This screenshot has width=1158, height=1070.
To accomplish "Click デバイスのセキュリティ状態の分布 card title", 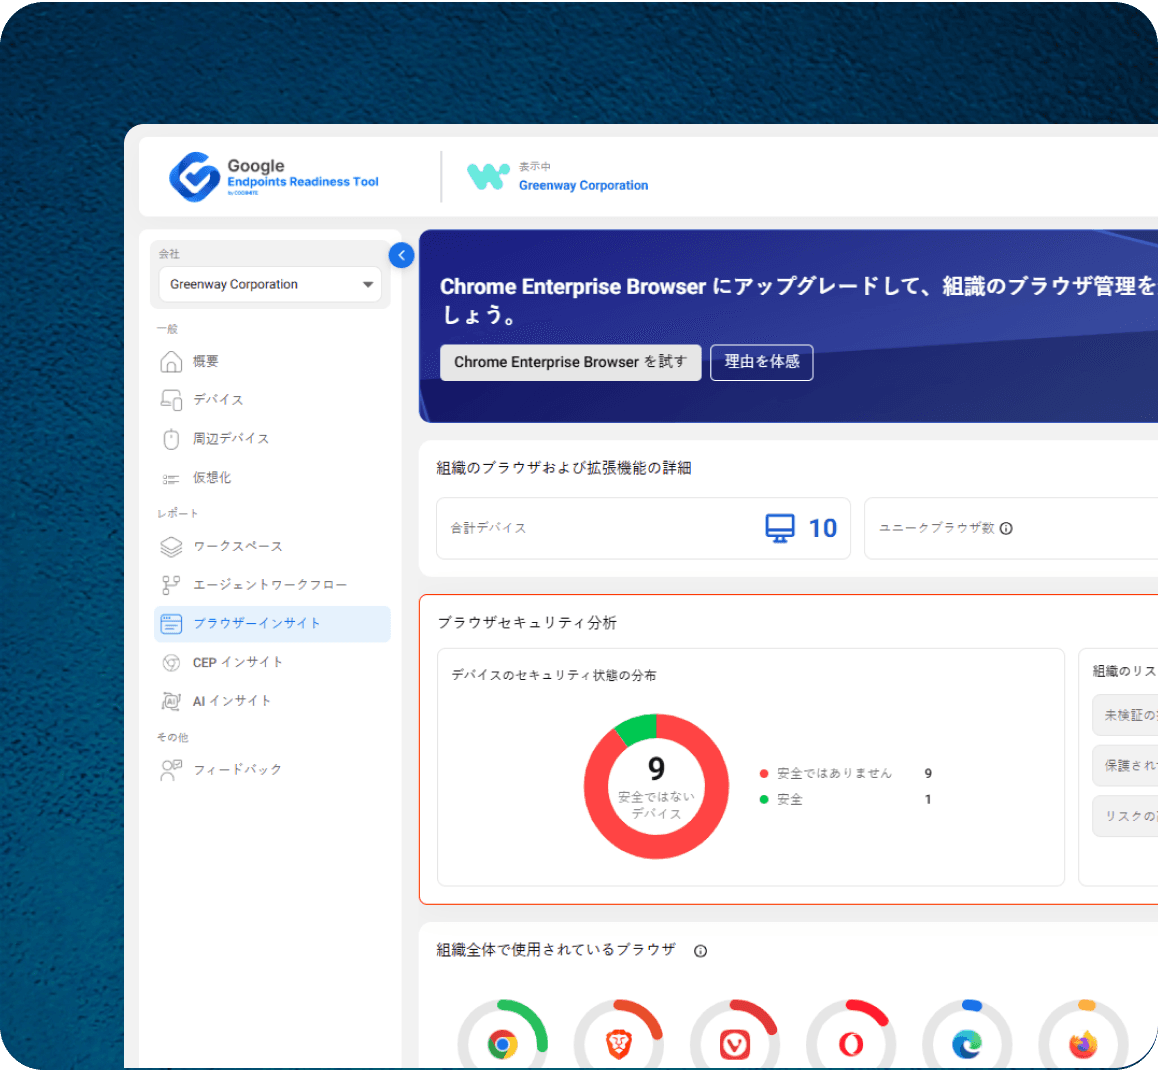I will [x=554, y=675].
